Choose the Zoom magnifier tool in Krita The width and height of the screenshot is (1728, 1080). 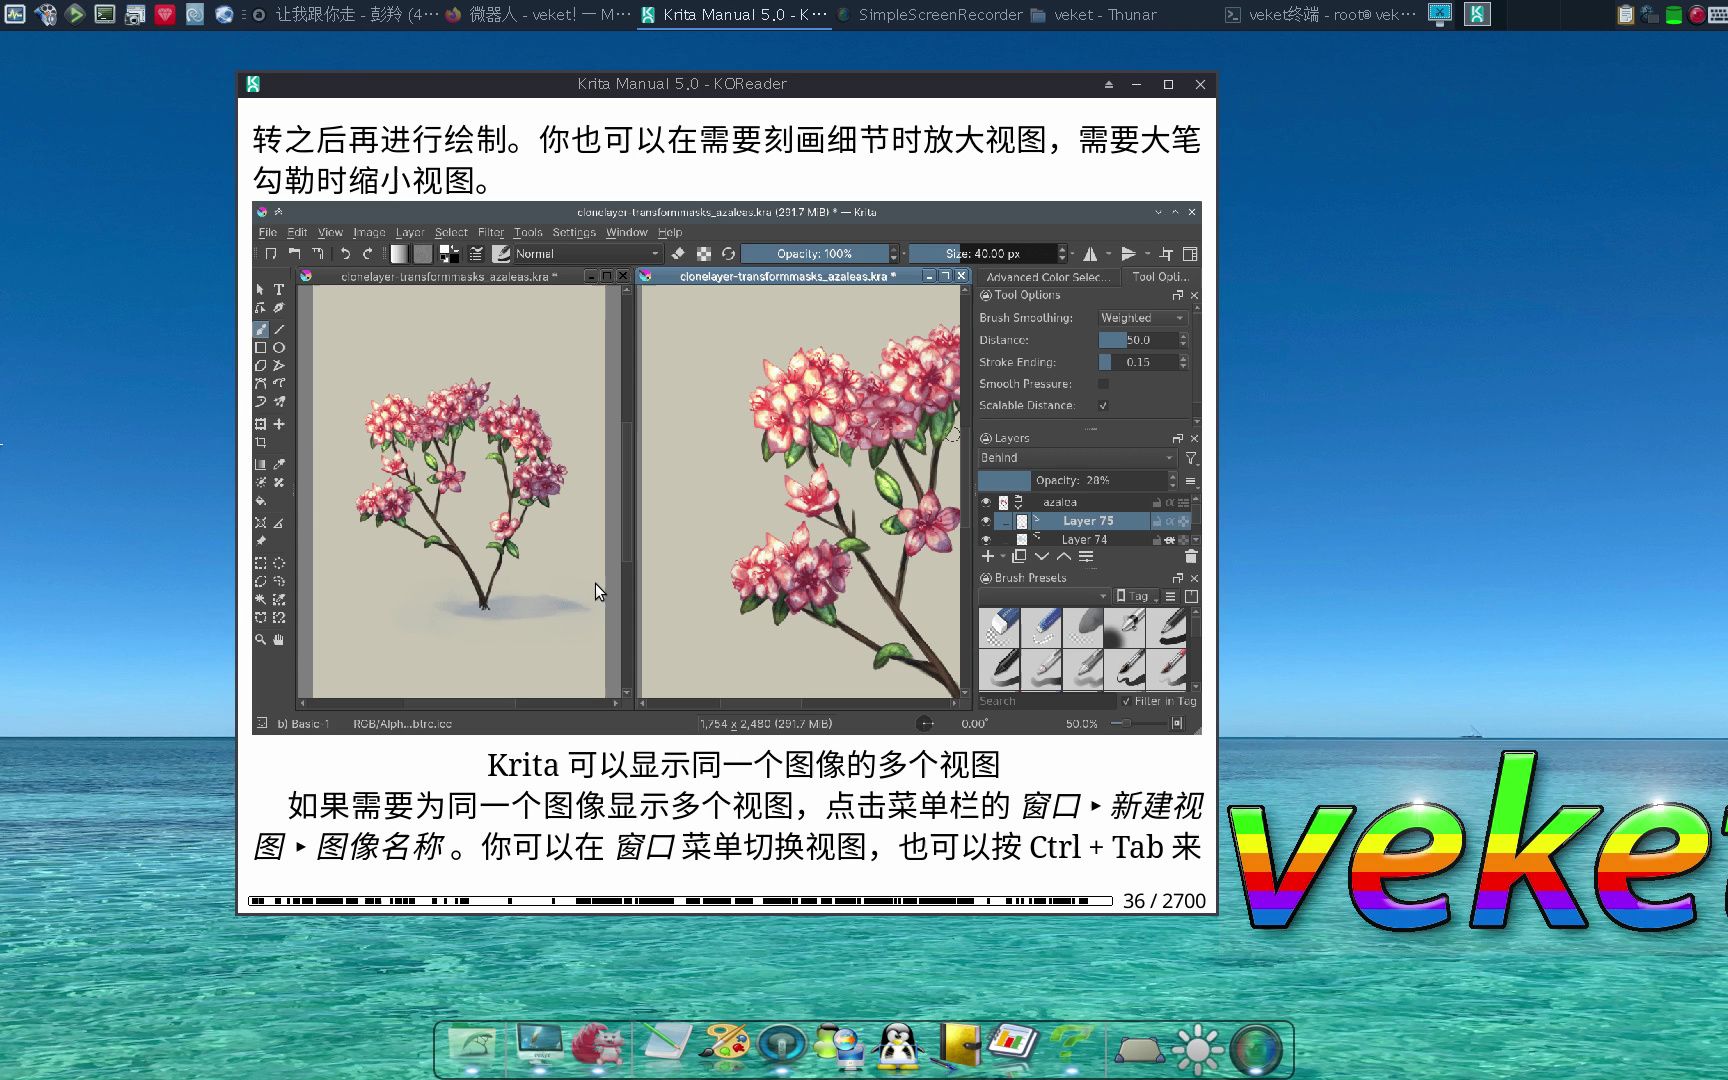pyautogui.click(x=261, y=639)
